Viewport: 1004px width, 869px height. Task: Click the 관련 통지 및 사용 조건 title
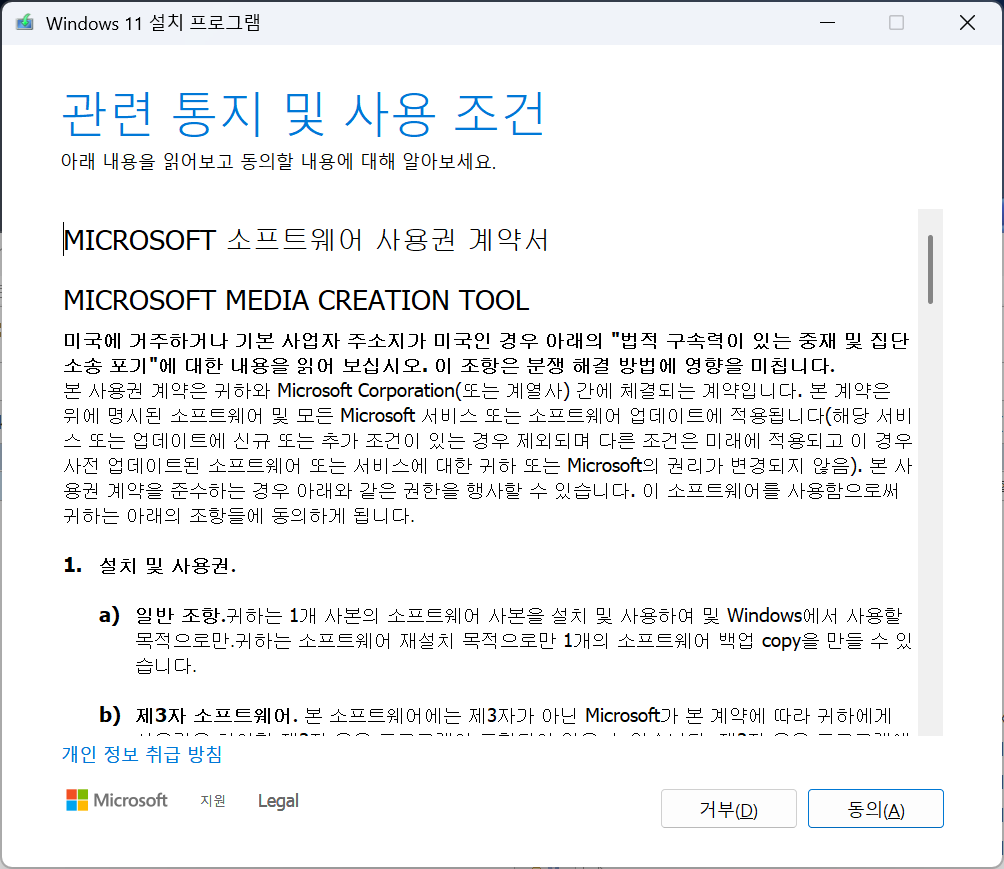coord(303,114)
